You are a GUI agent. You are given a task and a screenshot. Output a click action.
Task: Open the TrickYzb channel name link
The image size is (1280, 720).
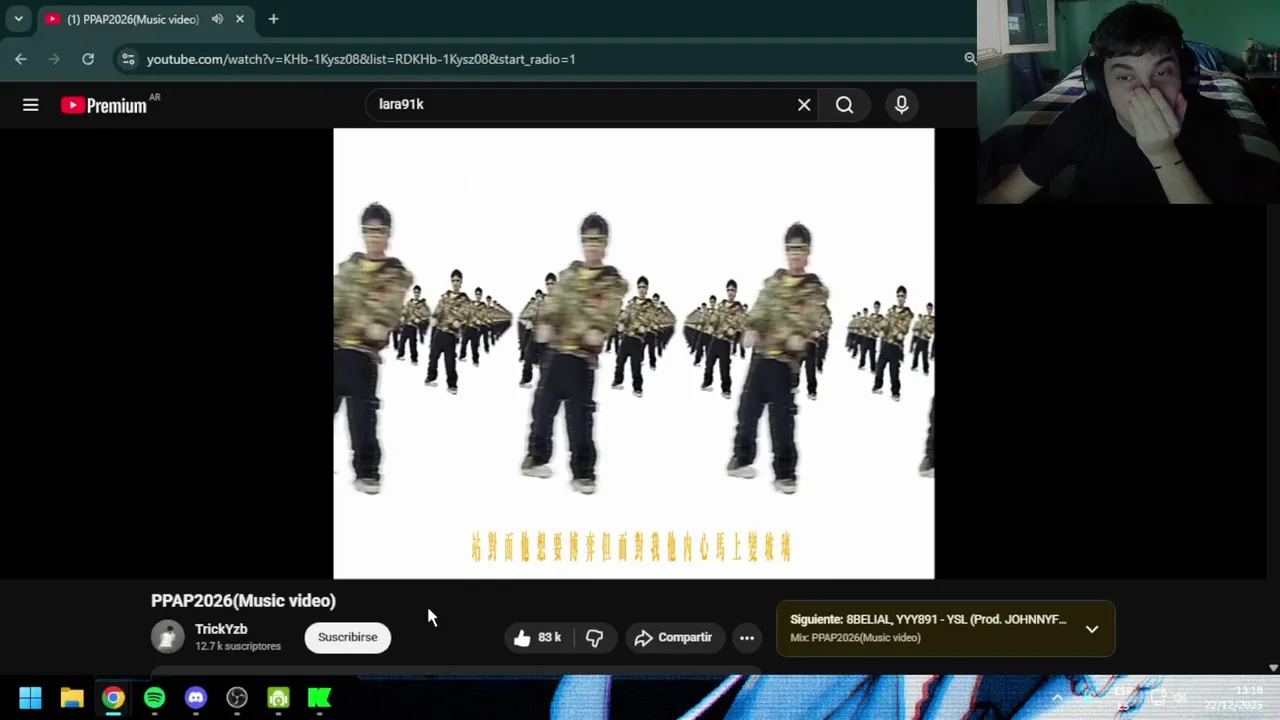[221, 629]
